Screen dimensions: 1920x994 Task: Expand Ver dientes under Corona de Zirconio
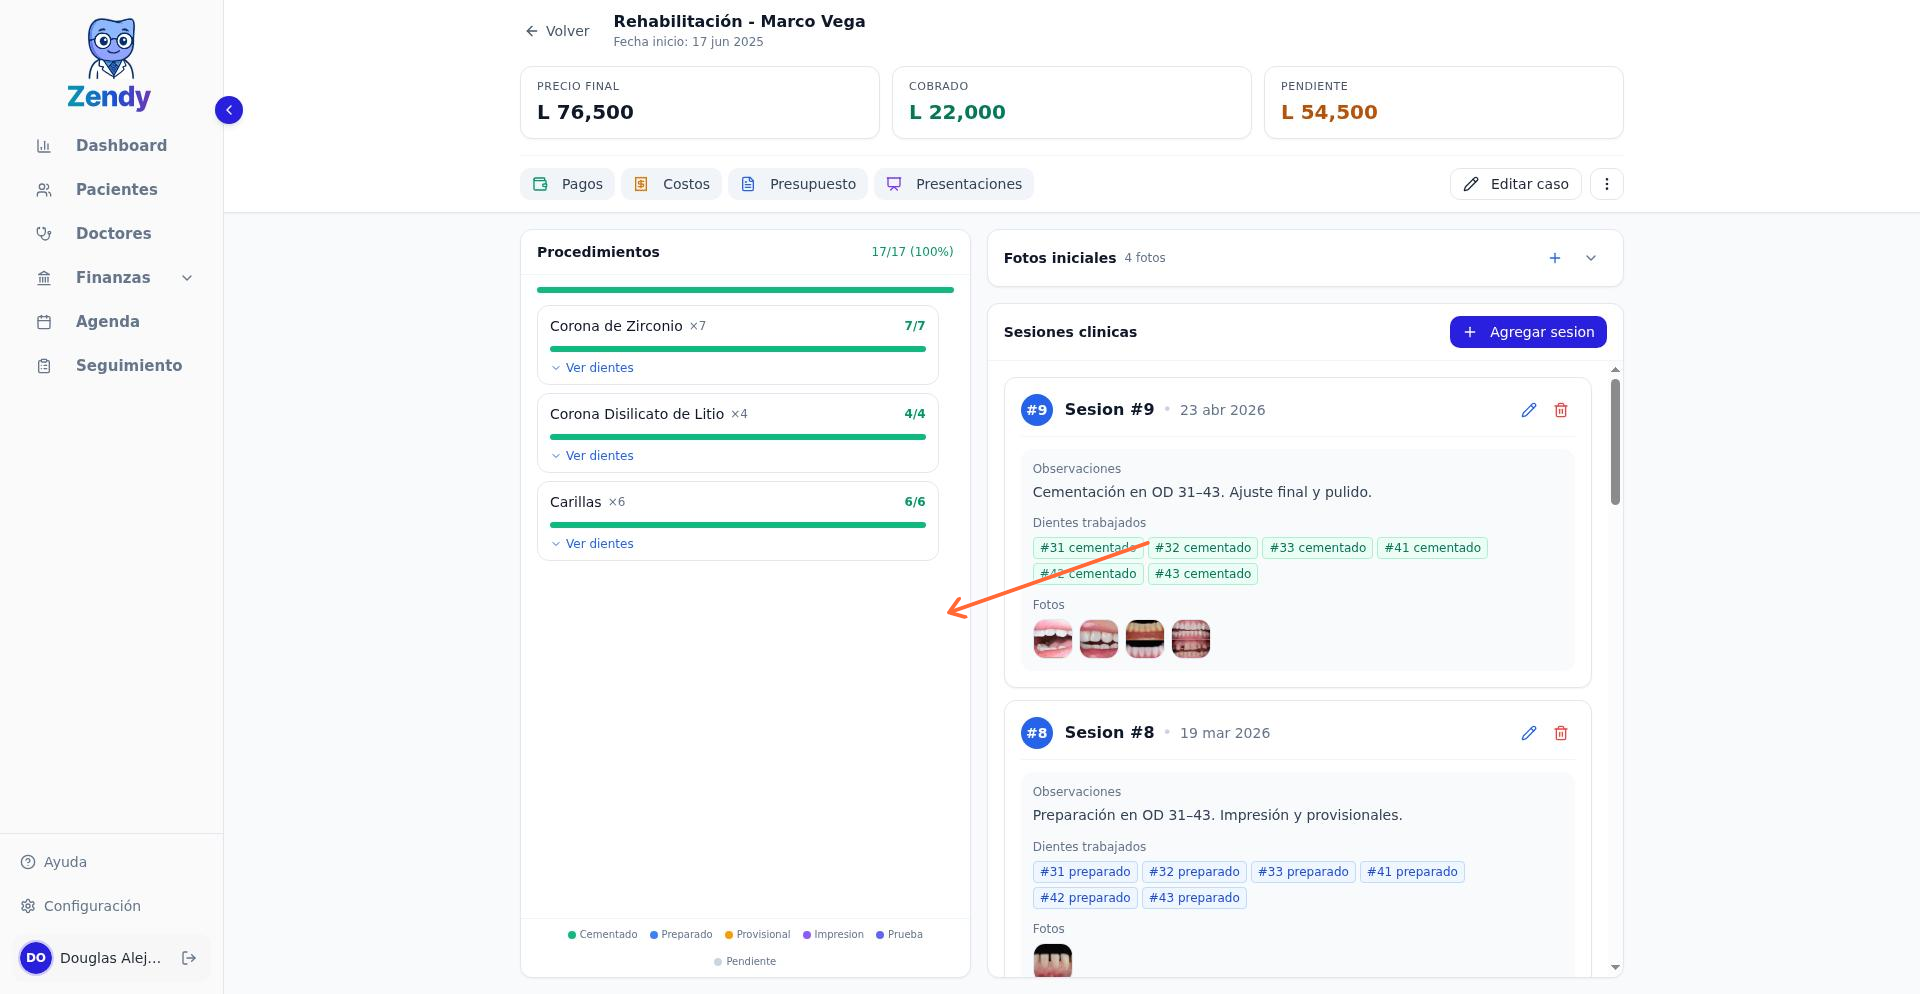592,368
